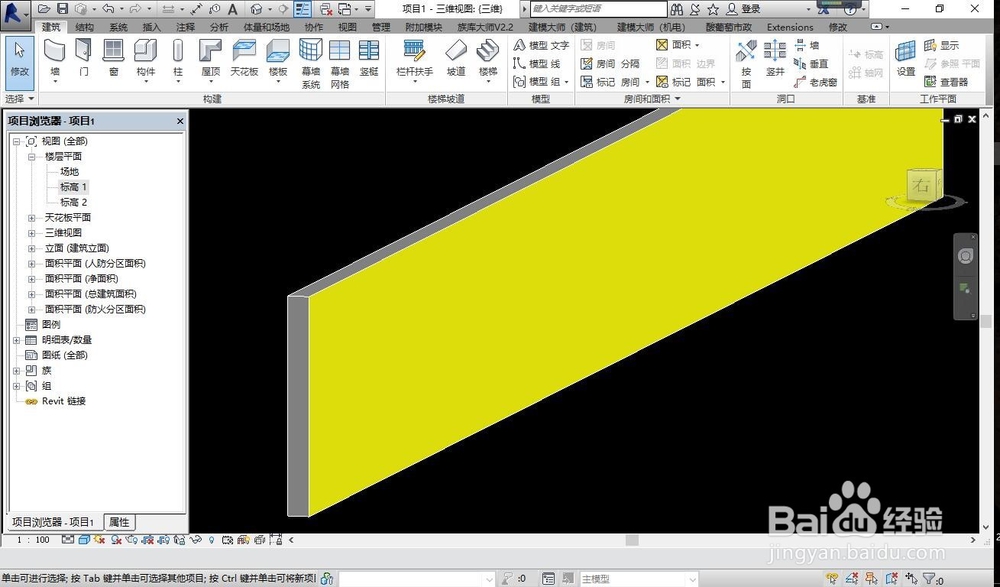
Task: Expand the 立面 (建筑立面) tree node
Action: (31, 248)
